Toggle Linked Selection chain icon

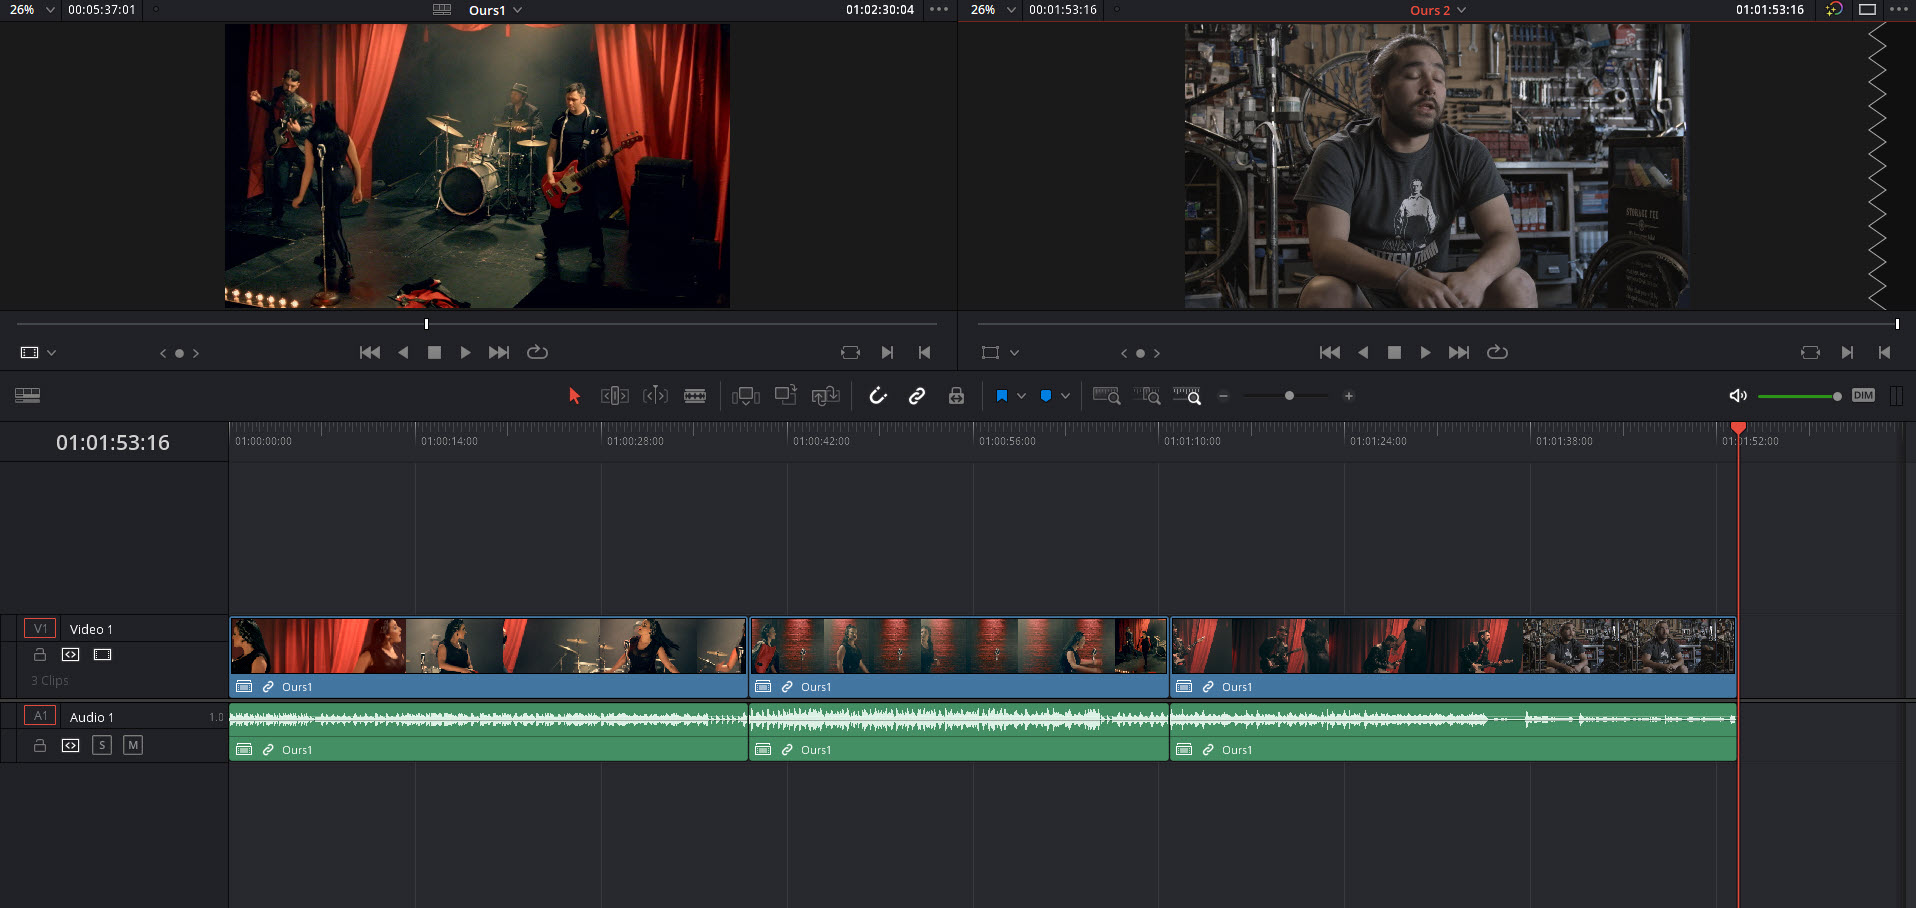click(x=916, y=396)
